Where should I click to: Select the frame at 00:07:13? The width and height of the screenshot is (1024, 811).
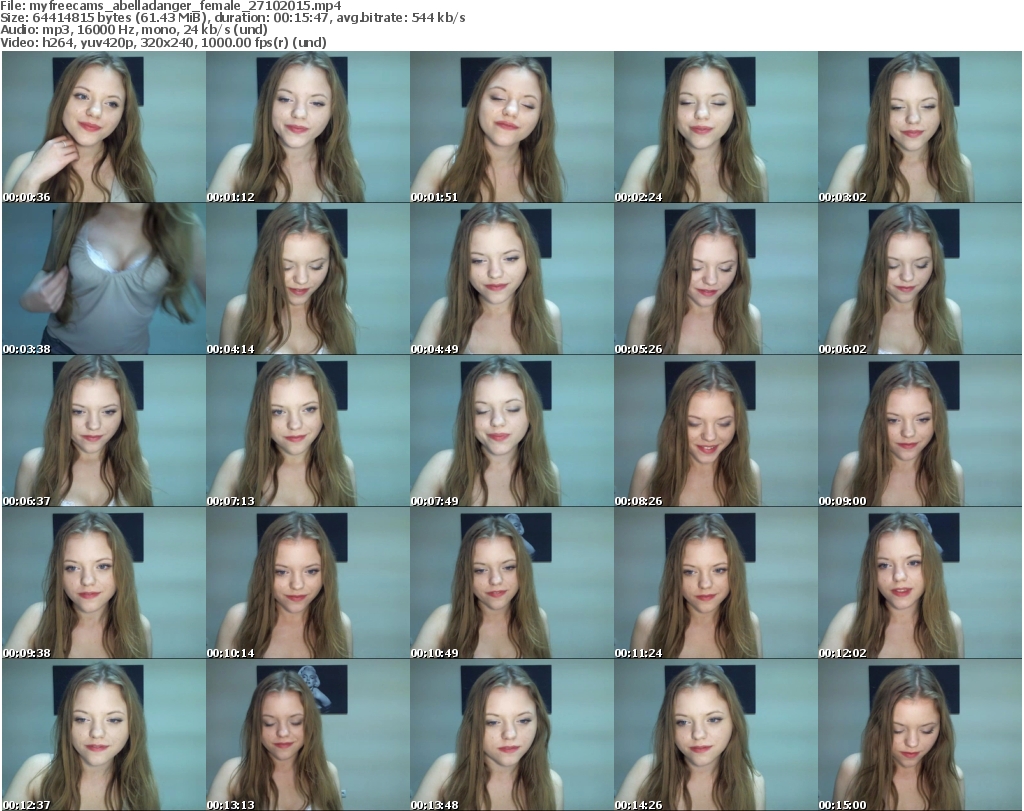click(308, 431)
